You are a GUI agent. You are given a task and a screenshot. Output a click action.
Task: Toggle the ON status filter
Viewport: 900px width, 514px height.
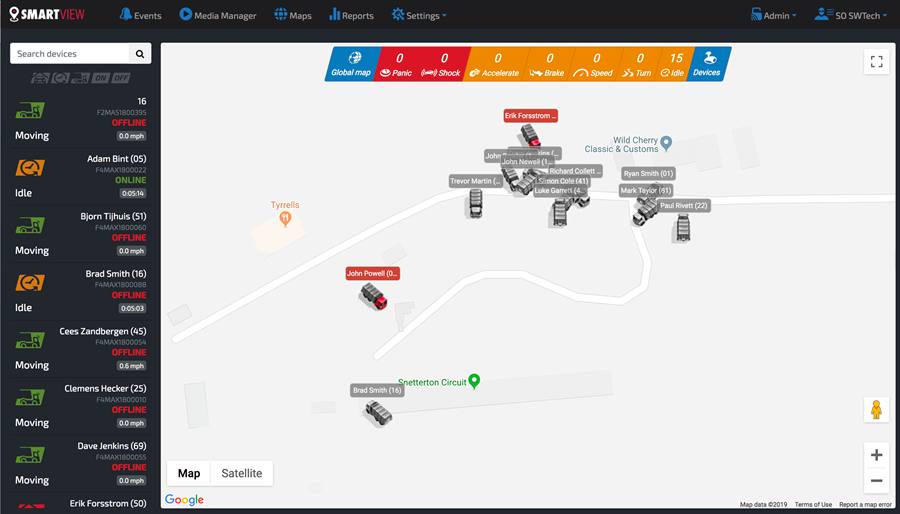click(x=100, y=78)
